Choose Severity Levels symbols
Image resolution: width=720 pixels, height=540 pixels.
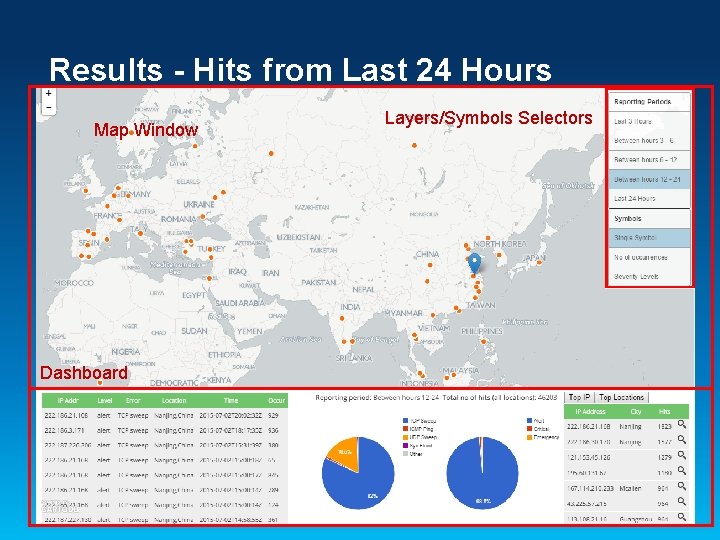pyautogui.click(x=649, y=276)
